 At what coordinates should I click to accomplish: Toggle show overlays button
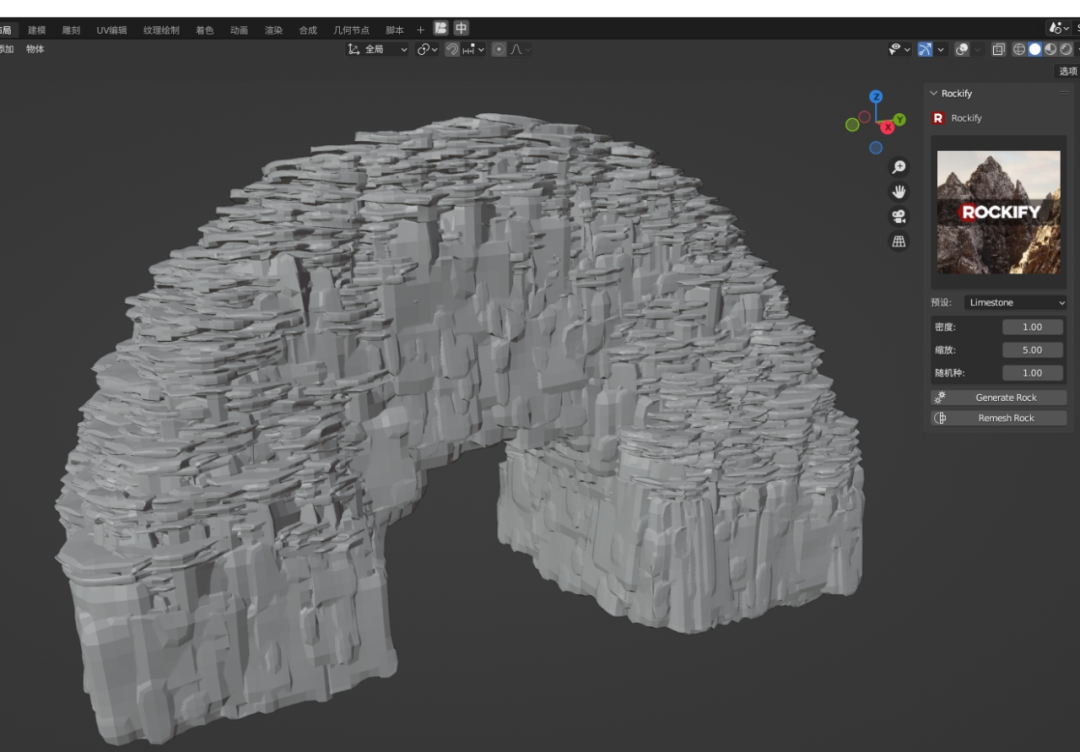(x=962, y=49)
